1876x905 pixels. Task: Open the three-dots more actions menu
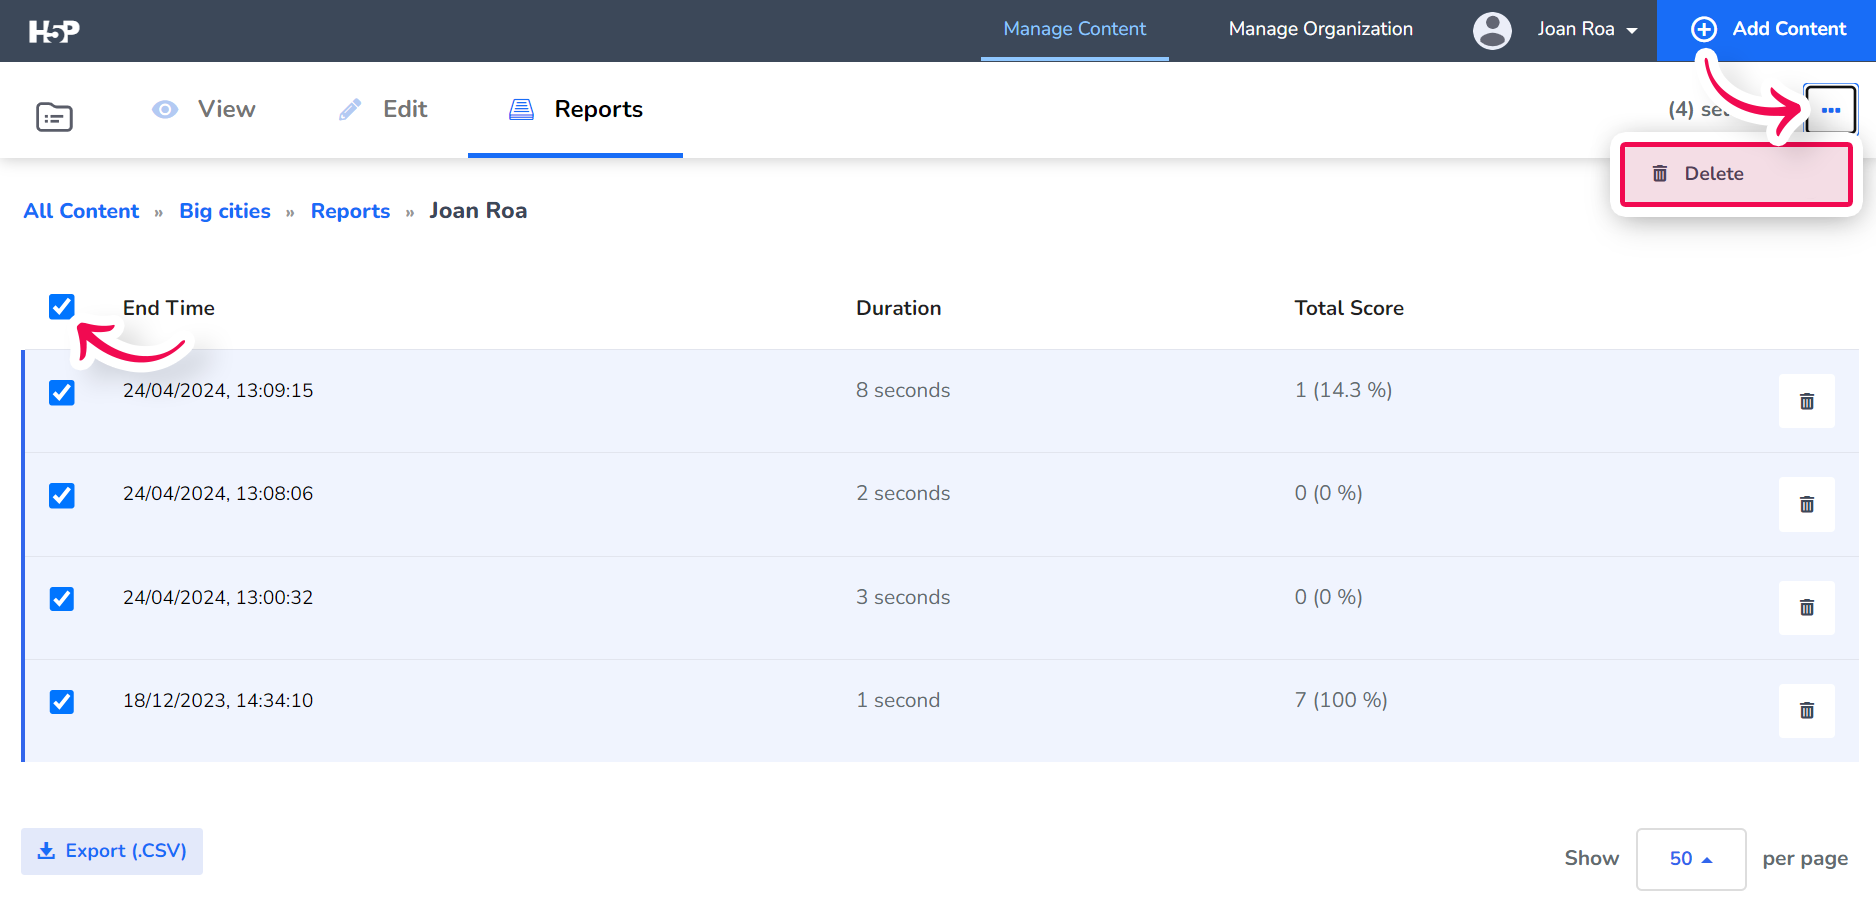click(x=1831, y=110)
